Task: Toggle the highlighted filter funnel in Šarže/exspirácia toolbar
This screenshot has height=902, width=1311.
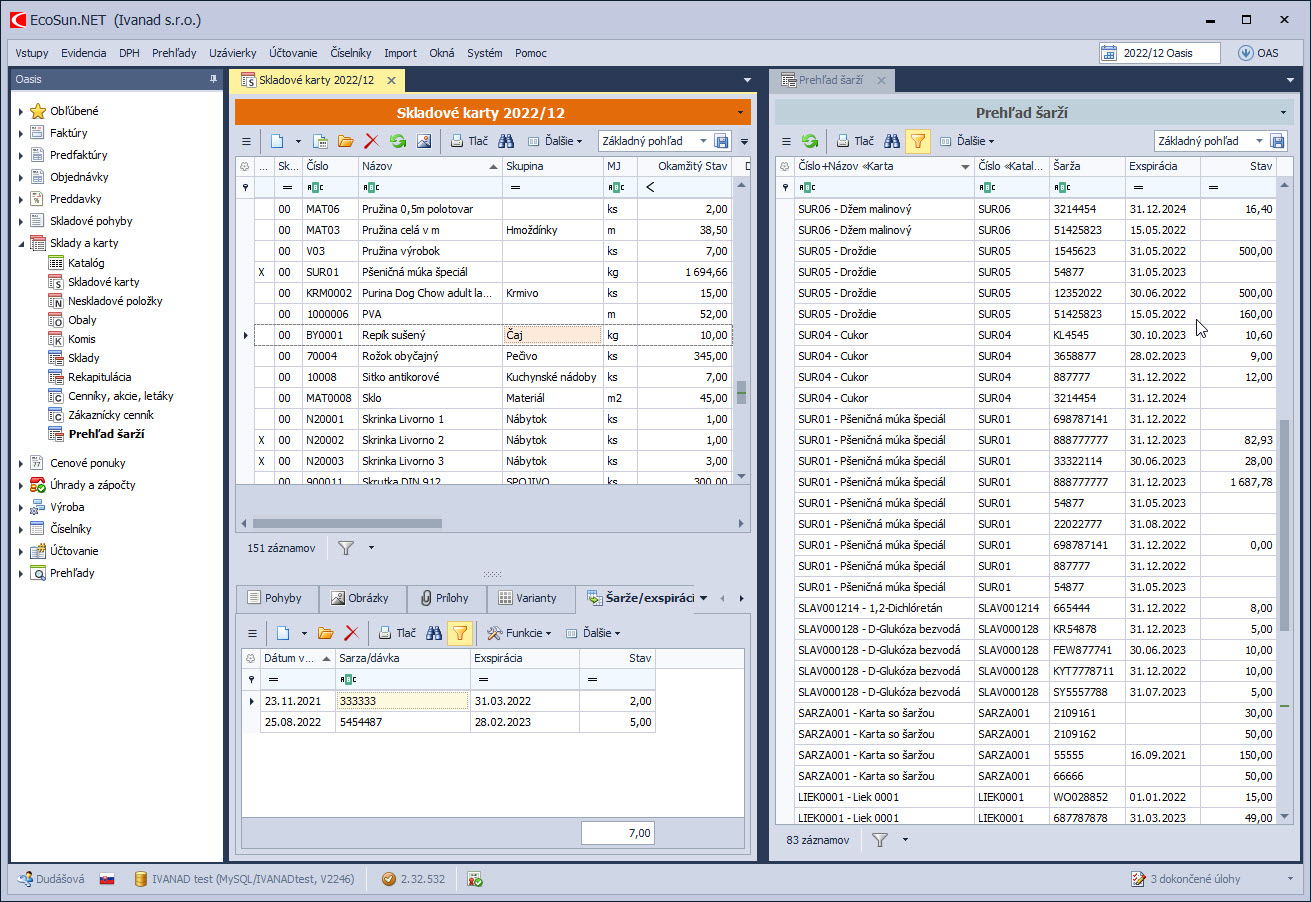Action: 459,633
